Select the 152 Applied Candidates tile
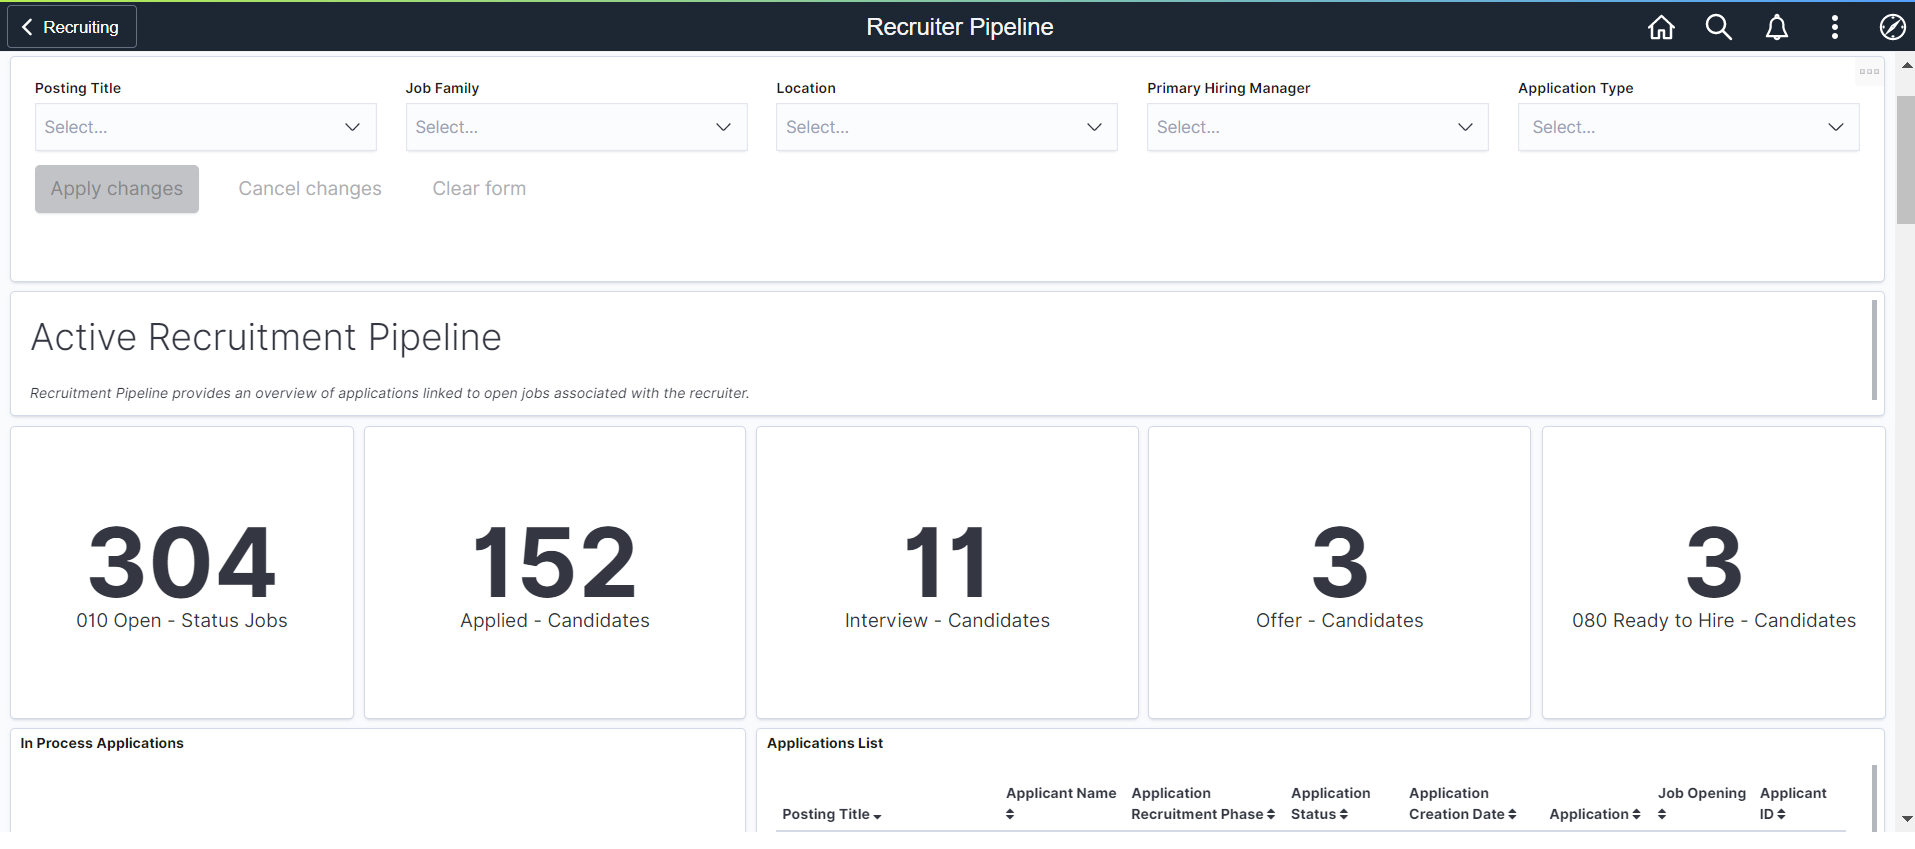The height and width of the screenshot is (849, 1915). [555, 572]
